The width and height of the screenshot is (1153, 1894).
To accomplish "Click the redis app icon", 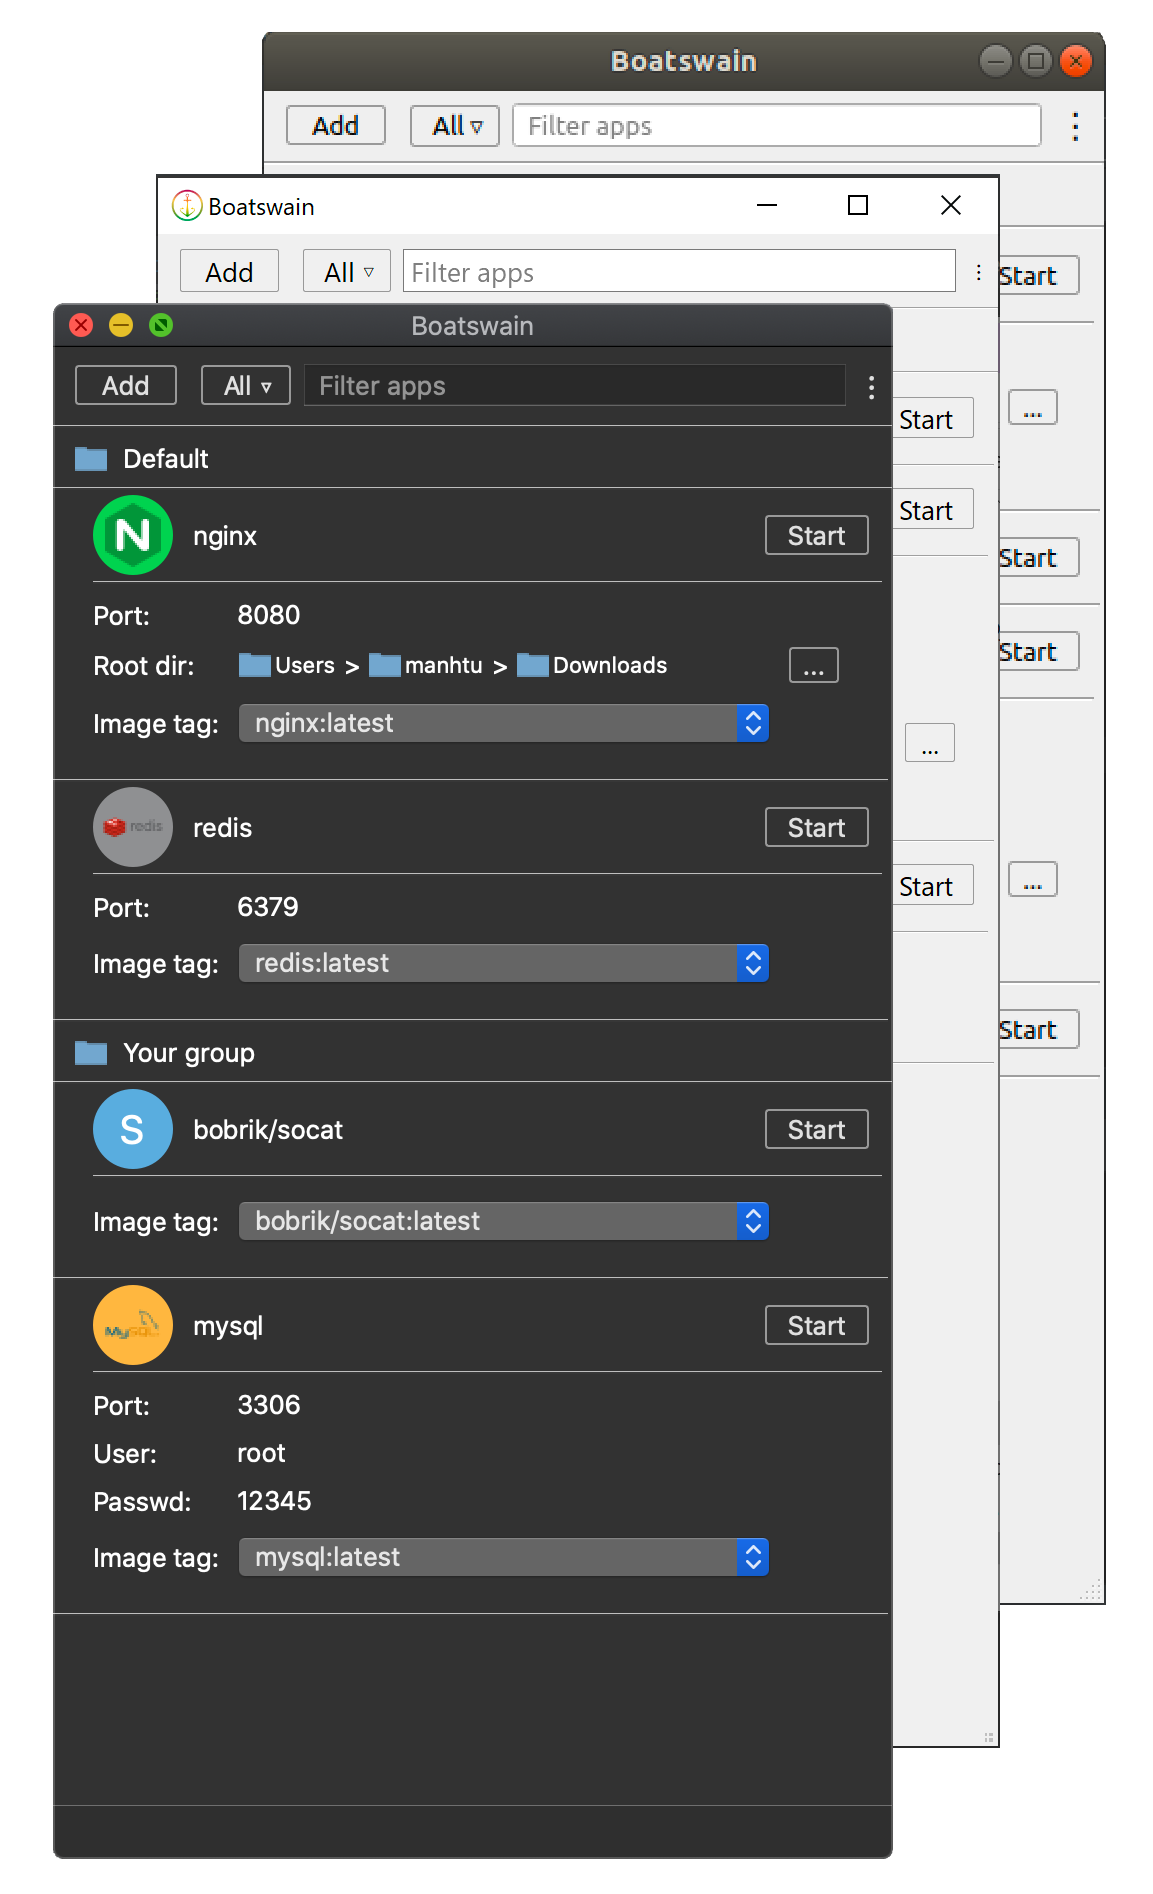I will click(x=133, y=827).
